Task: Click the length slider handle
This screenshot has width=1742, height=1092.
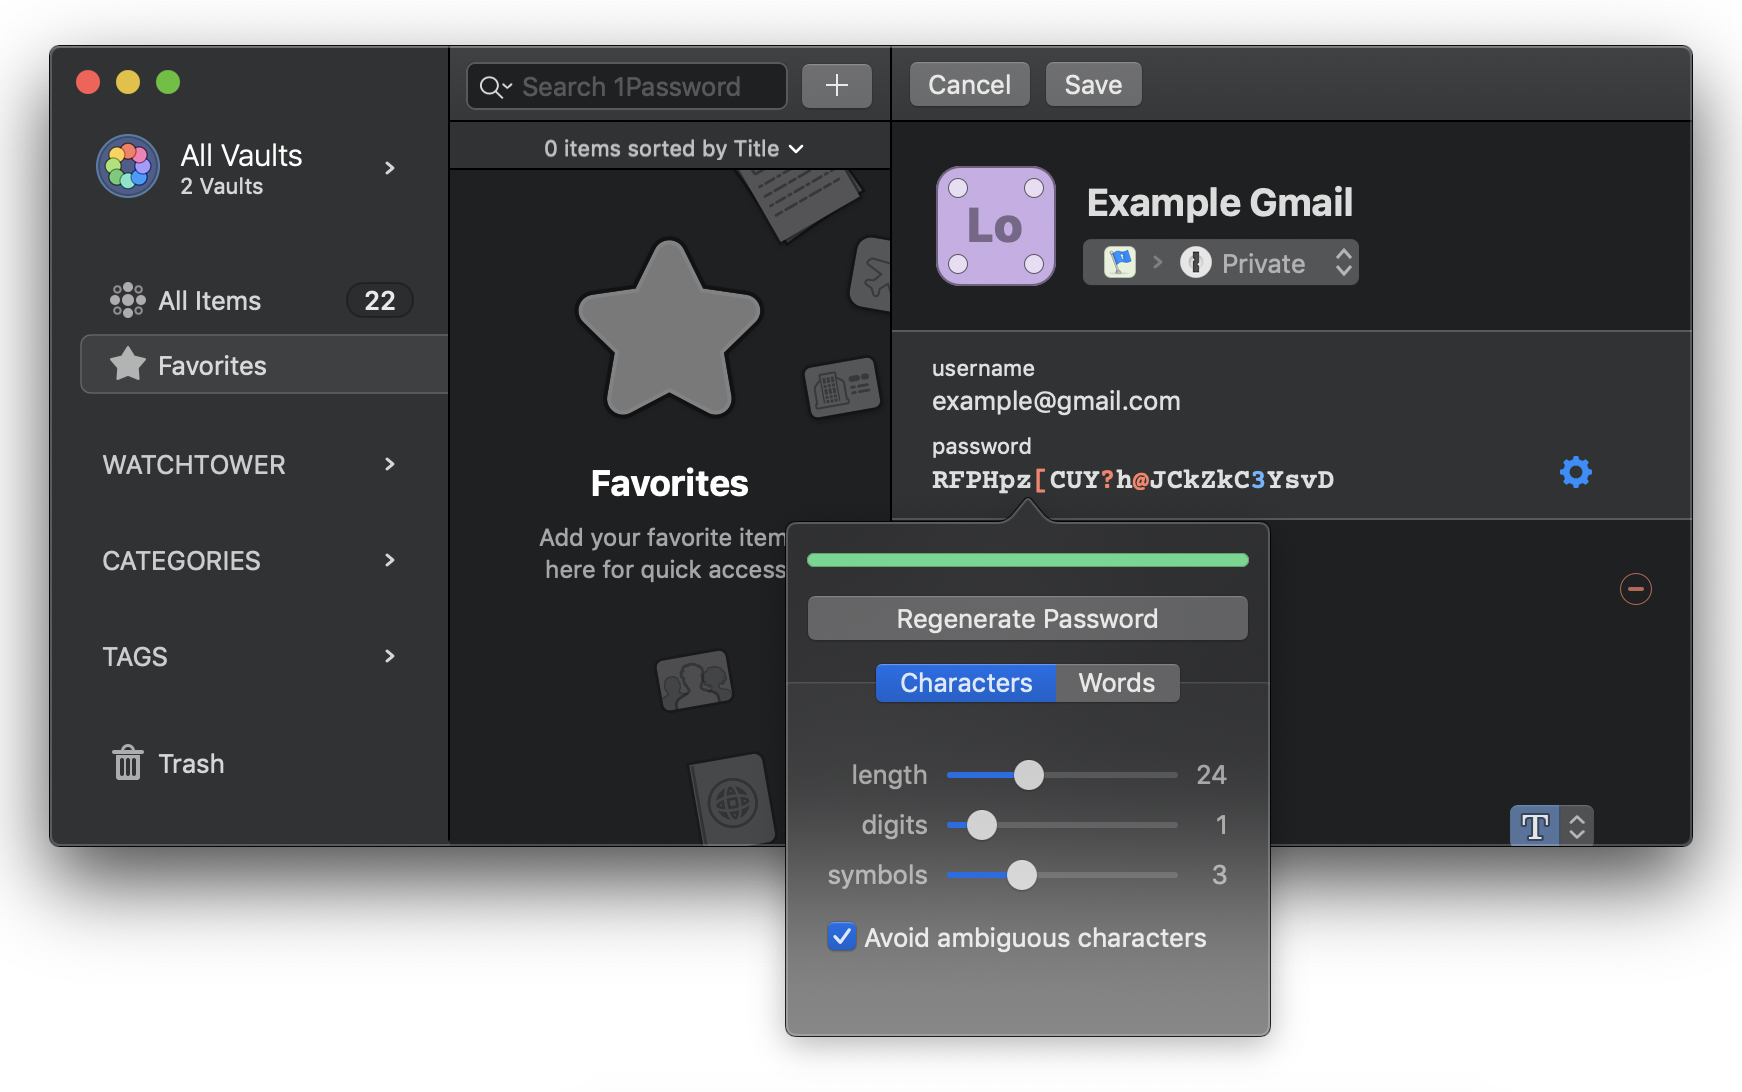Action: pos(1029,775)
